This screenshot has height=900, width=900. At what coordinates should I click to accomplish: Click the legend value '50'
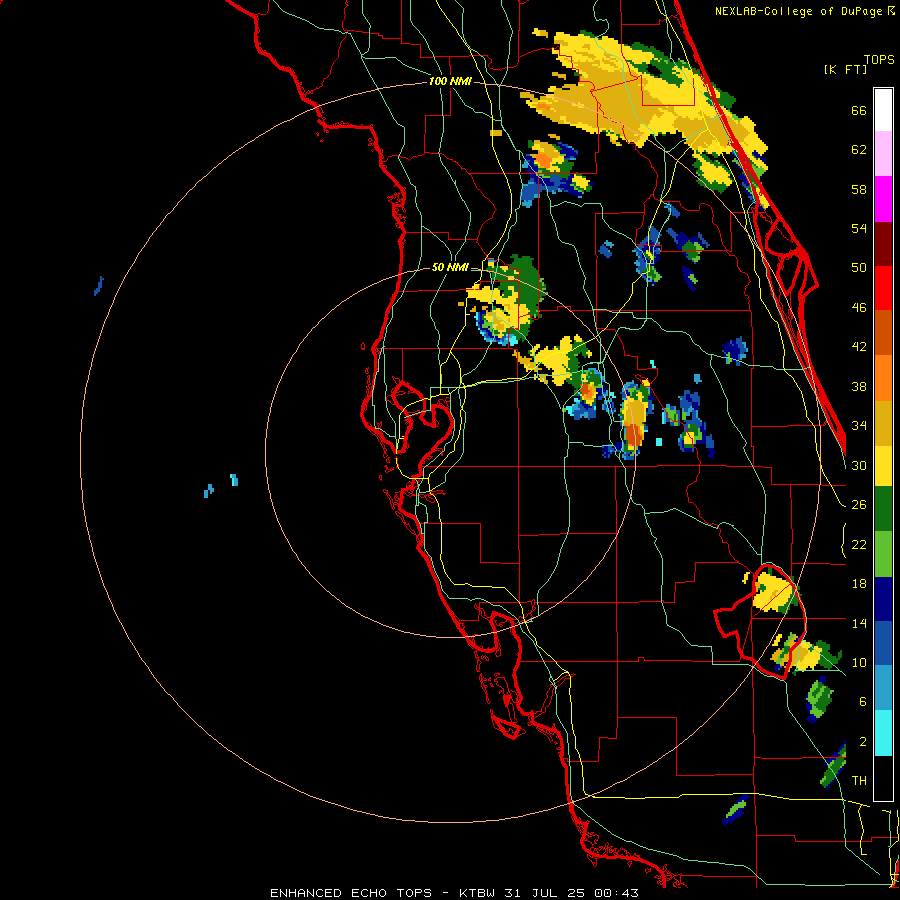(x=859, y=268)
